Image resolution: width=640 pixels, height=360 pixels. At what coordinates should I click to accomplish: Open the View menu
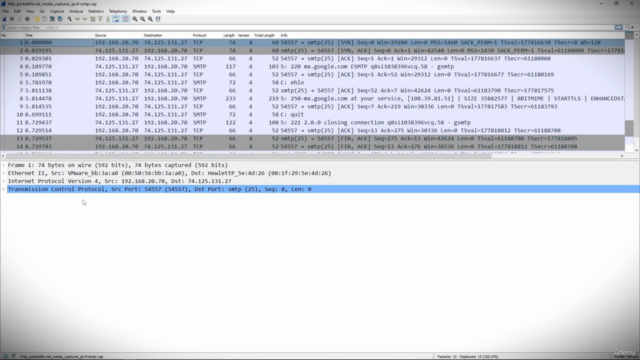pyautogui.click(x=30, y=11)
